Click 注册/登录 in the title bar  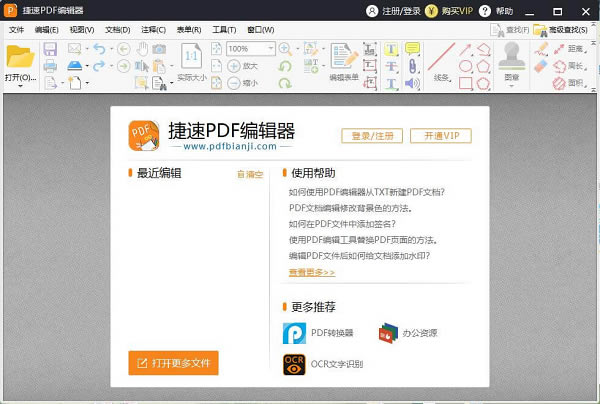click(x=393, y=11)
